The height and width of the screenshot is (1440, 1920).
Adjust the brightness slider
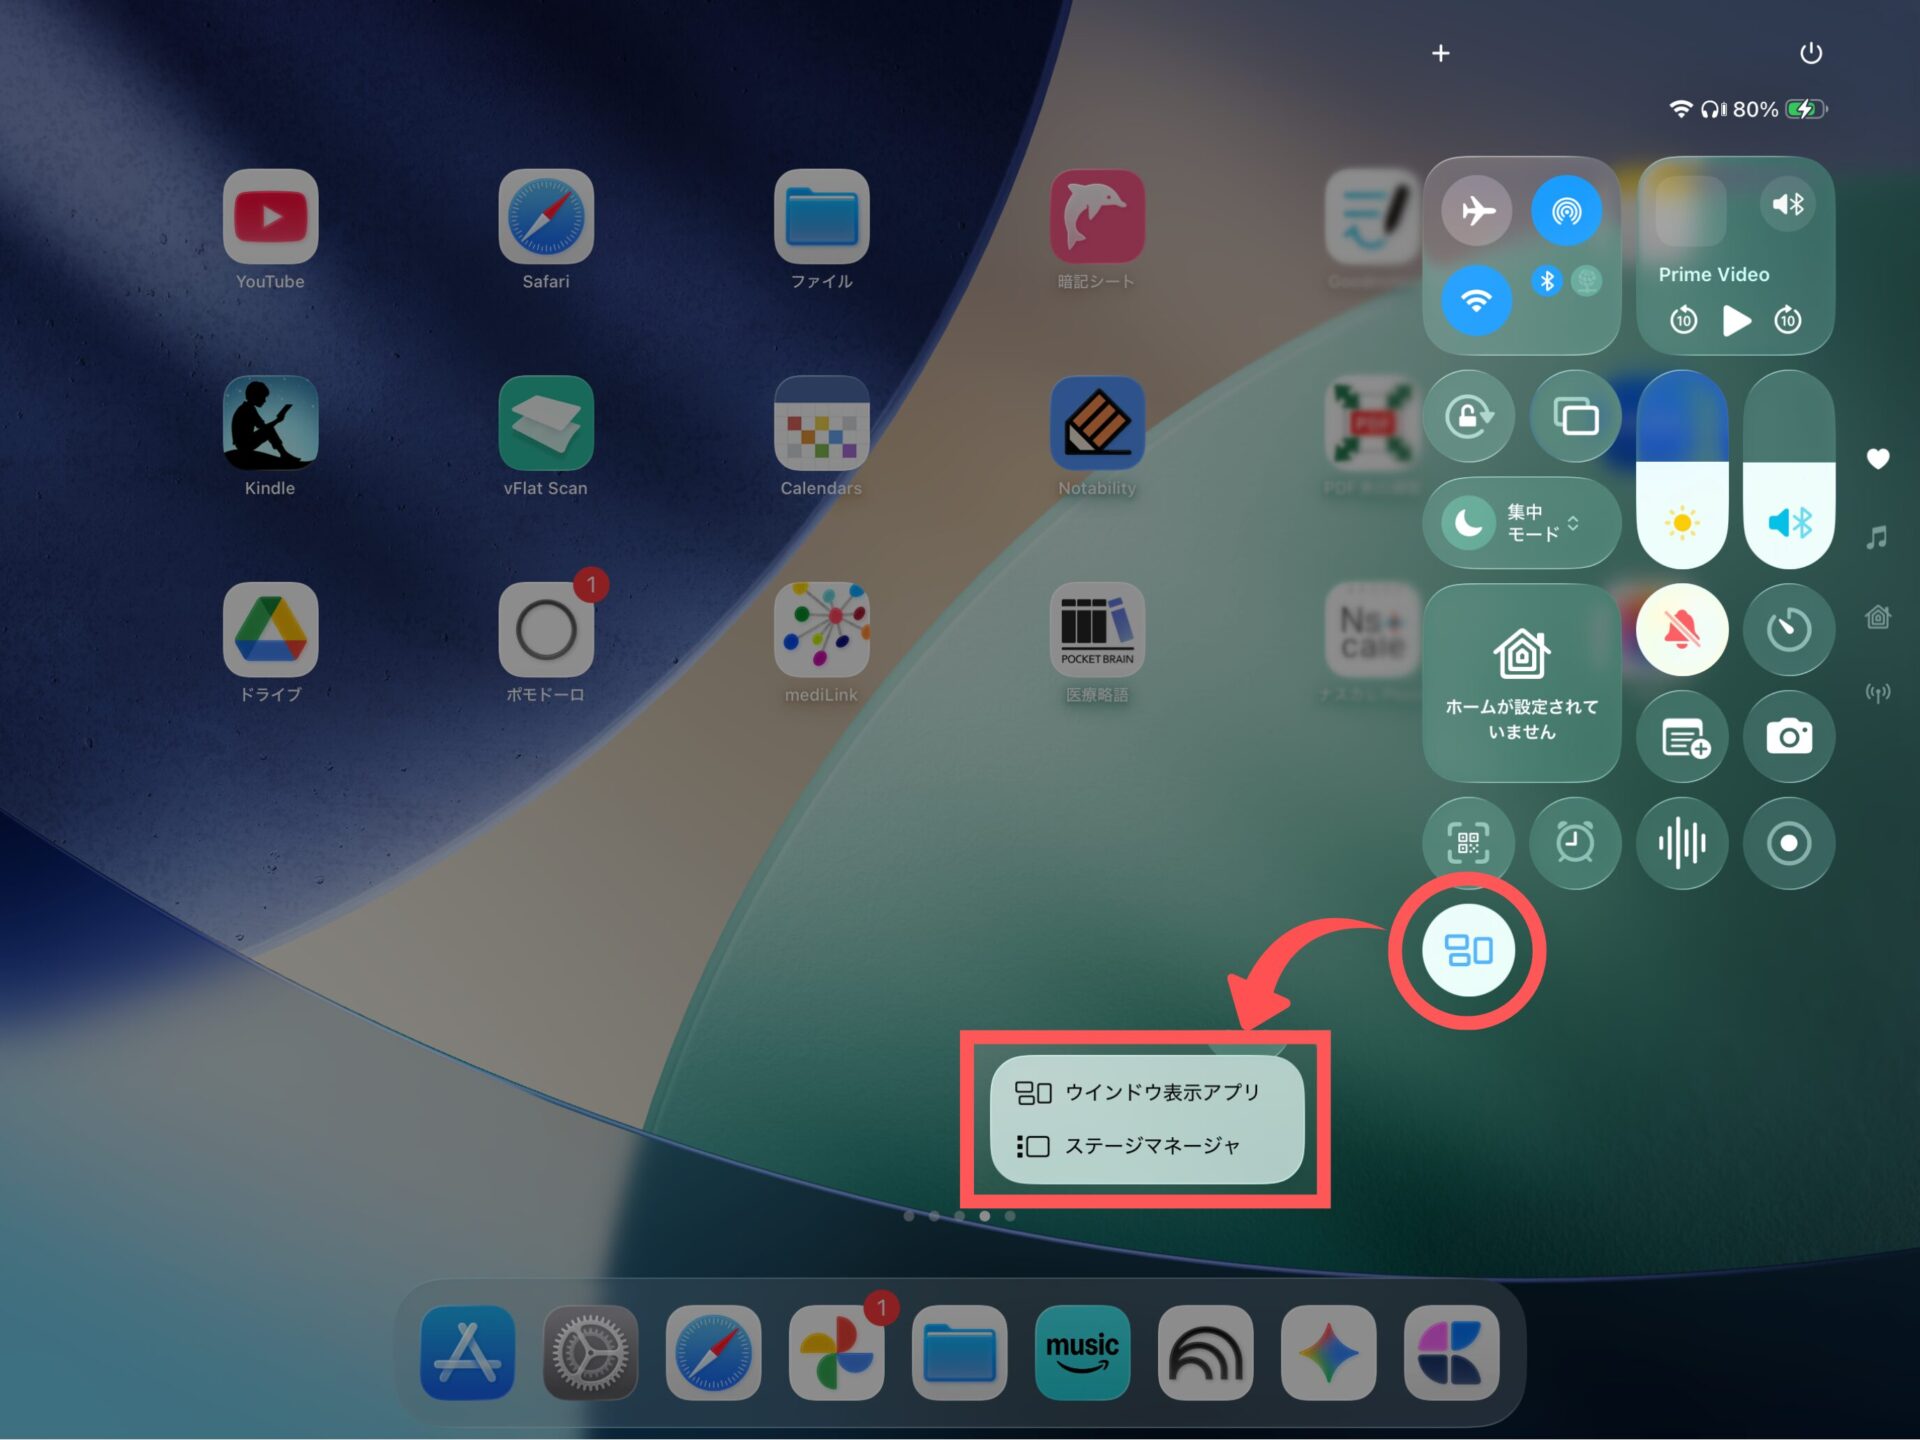tap(1682, 470)
